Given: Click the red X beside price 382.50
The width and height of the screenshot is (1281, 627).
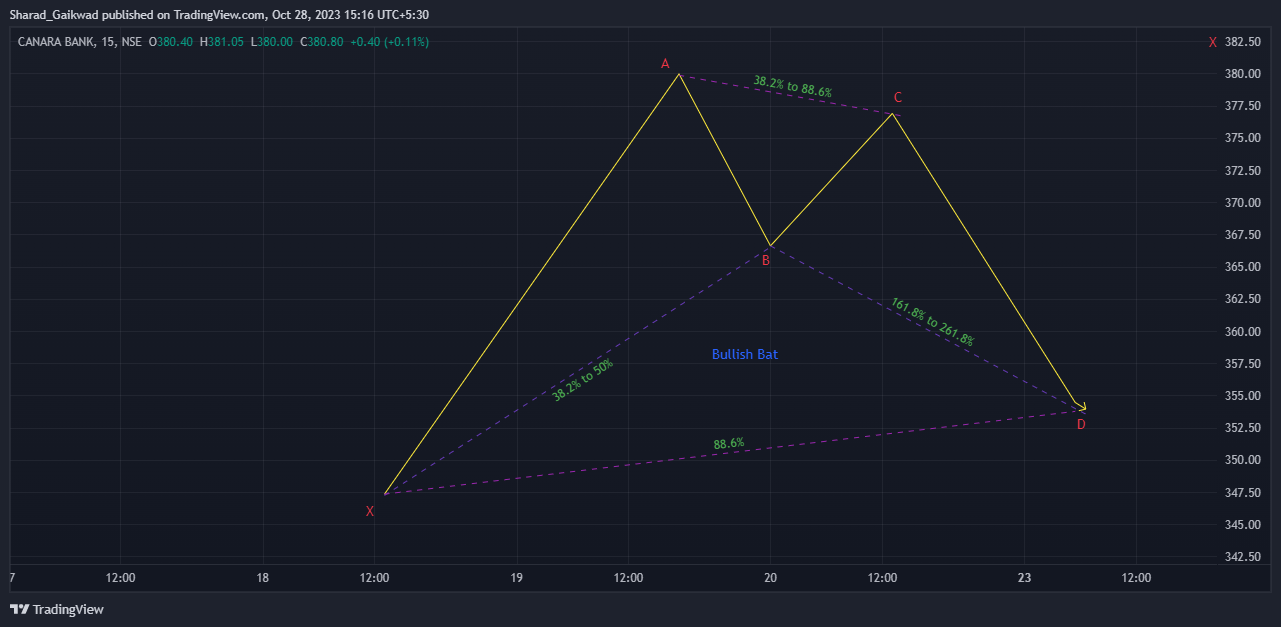Looking at the screenshot, I should [1212, 42].
